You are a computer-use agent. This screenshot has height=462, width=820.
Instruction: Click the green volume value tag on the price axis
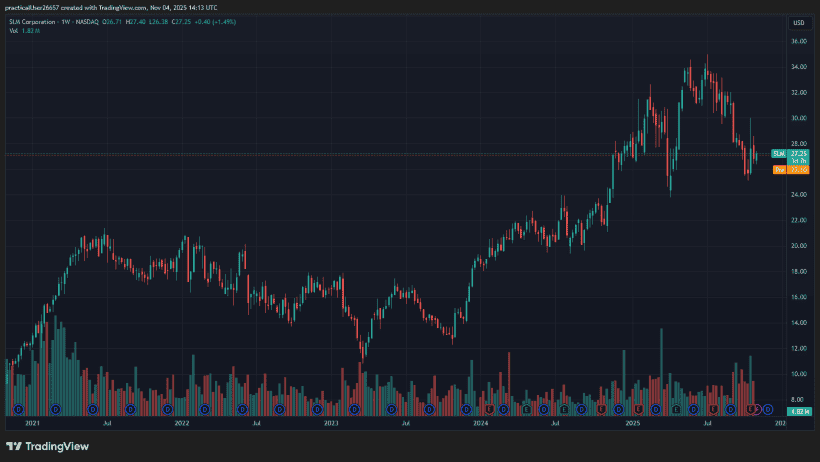(x=798, y=411)
